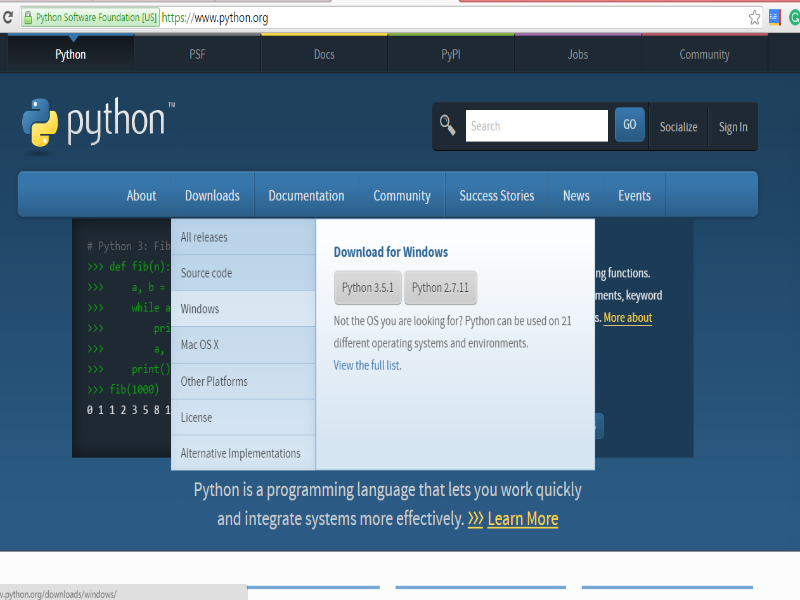Star the page to bookmark it
This screenshot has width=800, height=600.
click(x=757, y=16)
